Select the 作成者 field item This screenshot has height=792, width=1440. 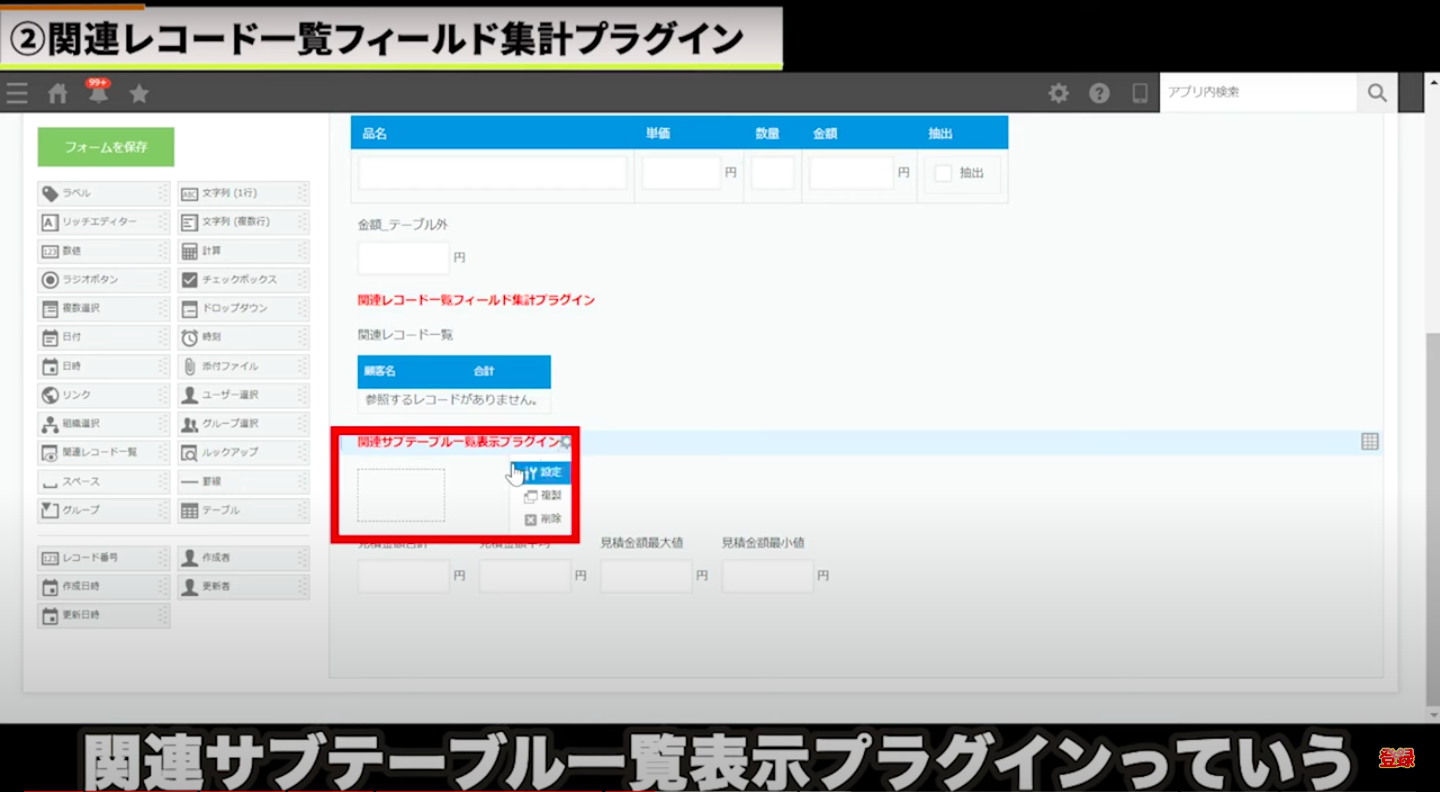coord(243,557)
